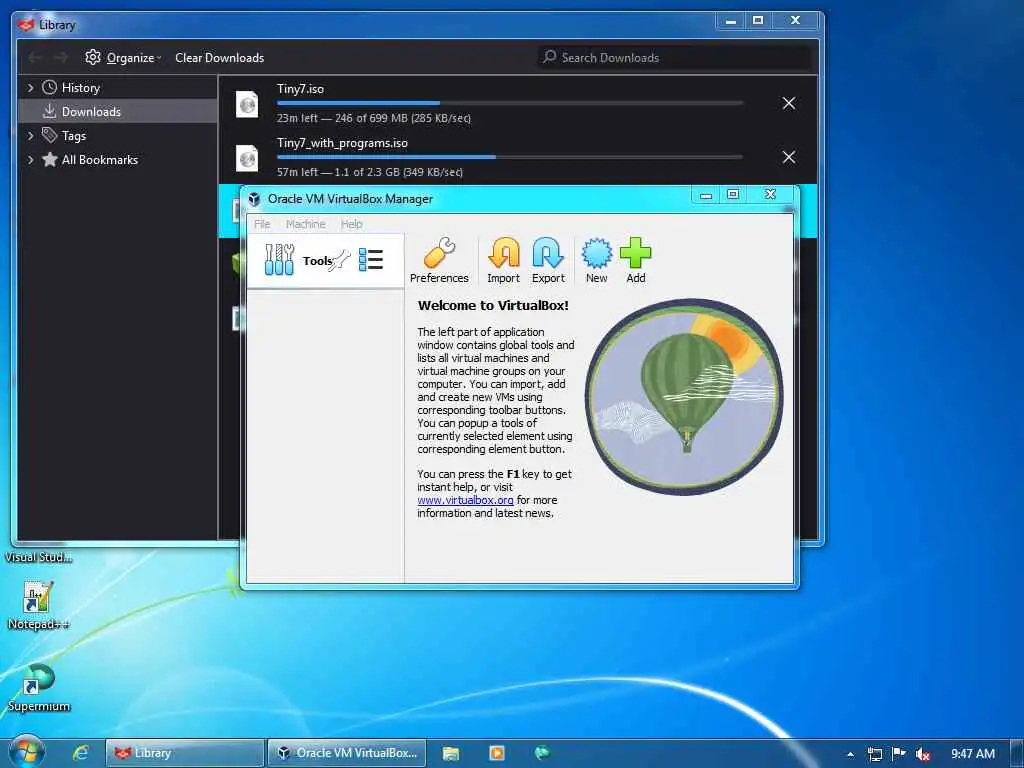
Task: Click the '57m left — 1.1 of 2.3 GB' status
Action: click(370, 172)
